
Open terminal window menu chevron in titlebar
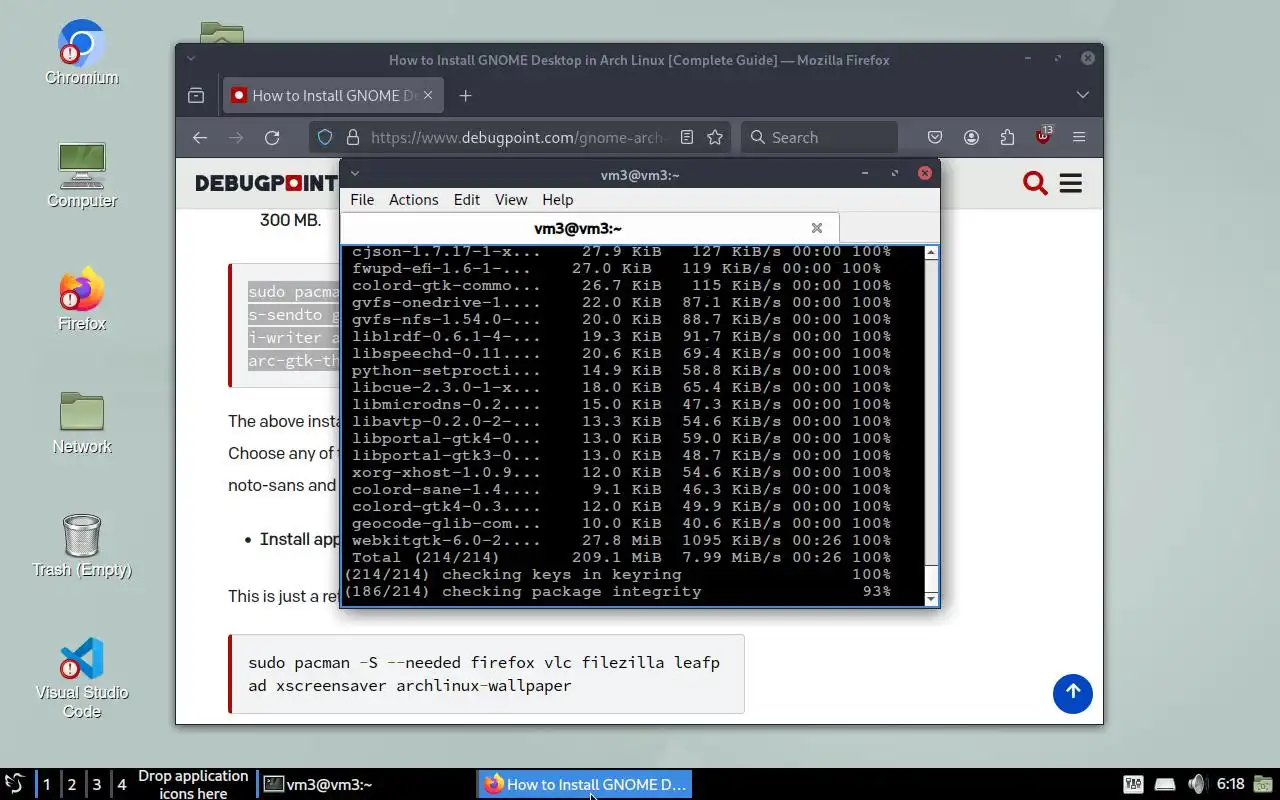point(354,174)
